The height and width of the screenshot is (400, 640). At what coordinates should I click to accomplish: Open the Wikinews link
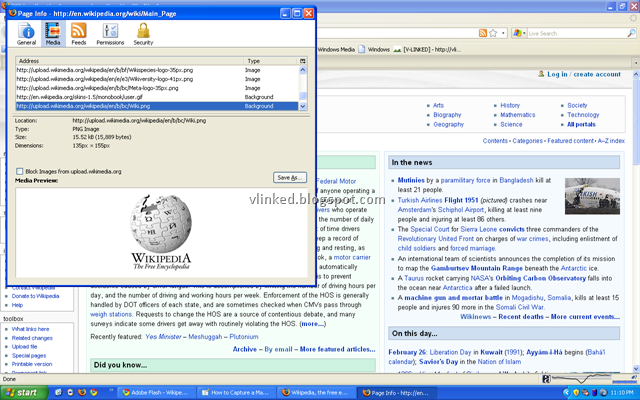coord(476,317)
